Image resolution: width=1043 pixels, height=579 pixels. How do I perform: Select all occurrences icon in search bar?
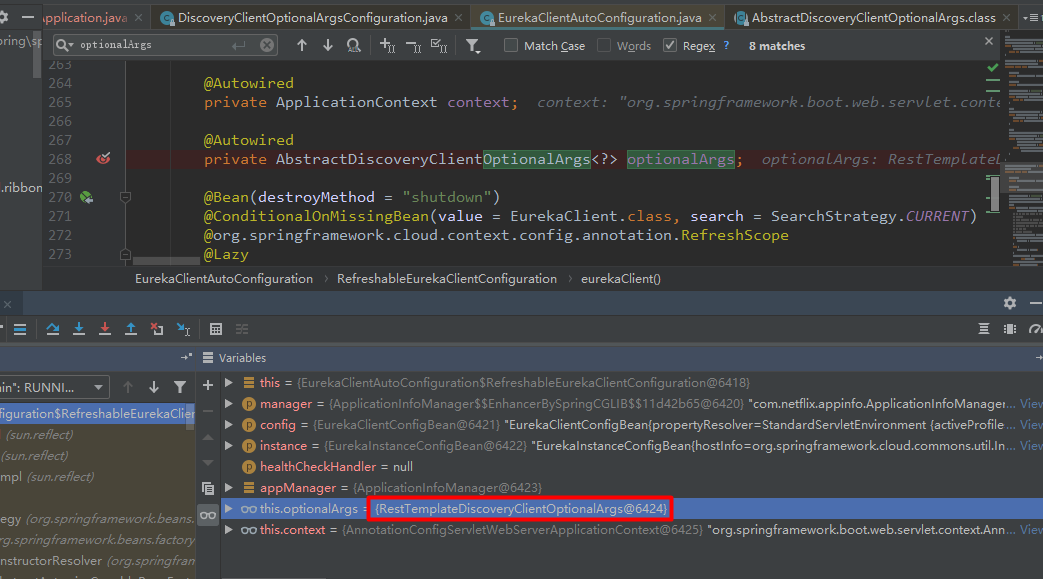439,45
